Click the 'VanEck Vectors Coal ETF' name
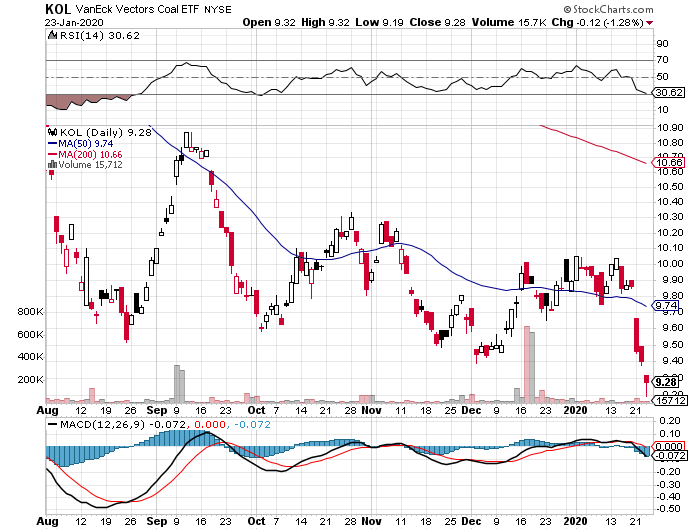The image size is (700, 530). pos(138,9)
